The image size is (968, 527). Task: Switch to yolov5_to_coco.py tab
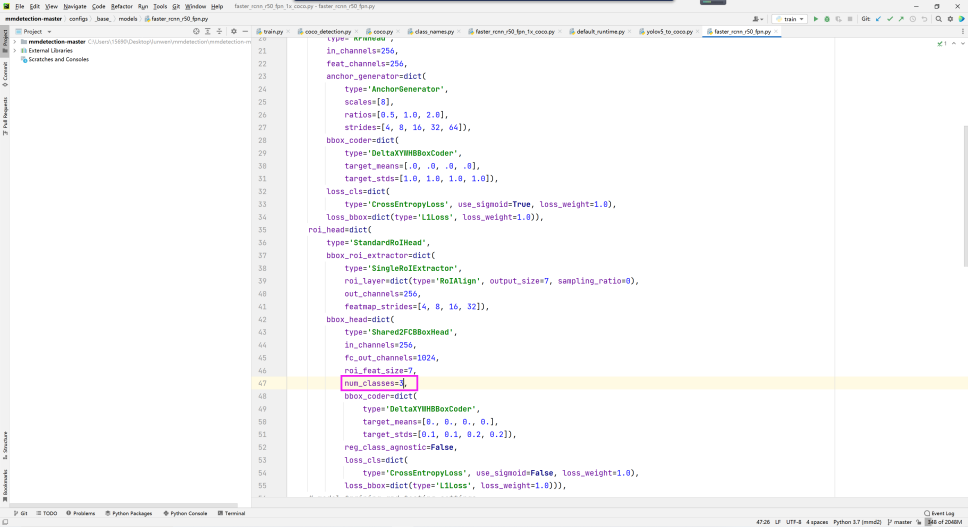(x=669, y=31)
